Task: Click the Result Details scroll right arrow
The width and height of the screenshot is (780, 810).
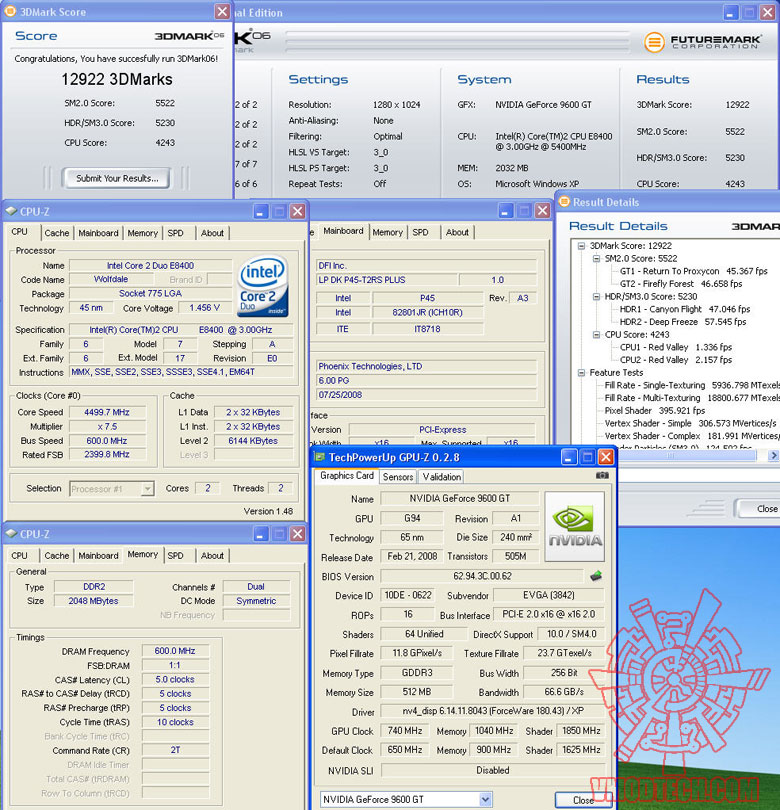Action: 773,455
